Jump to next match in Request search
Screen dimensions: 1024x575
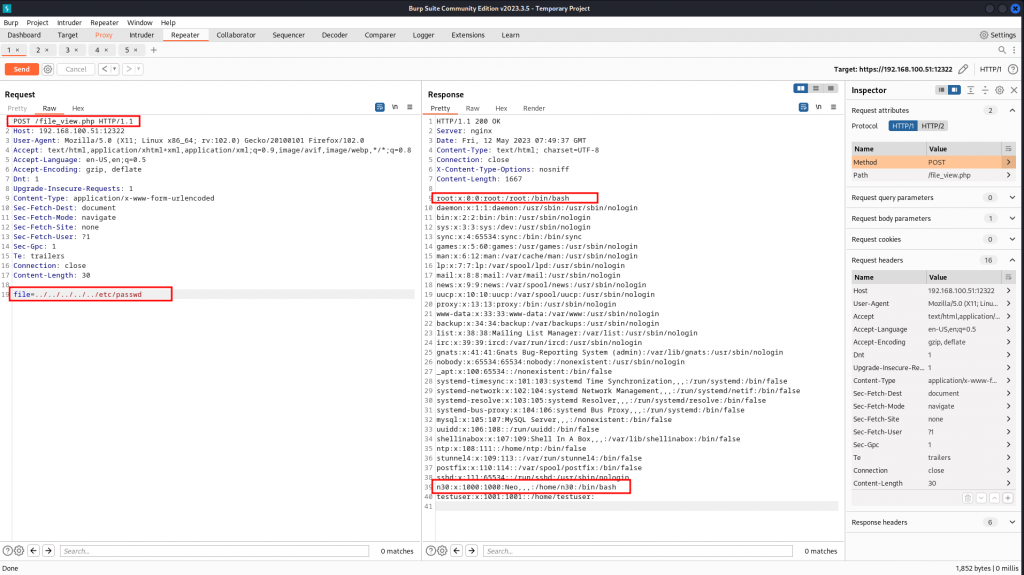[48, 551]
